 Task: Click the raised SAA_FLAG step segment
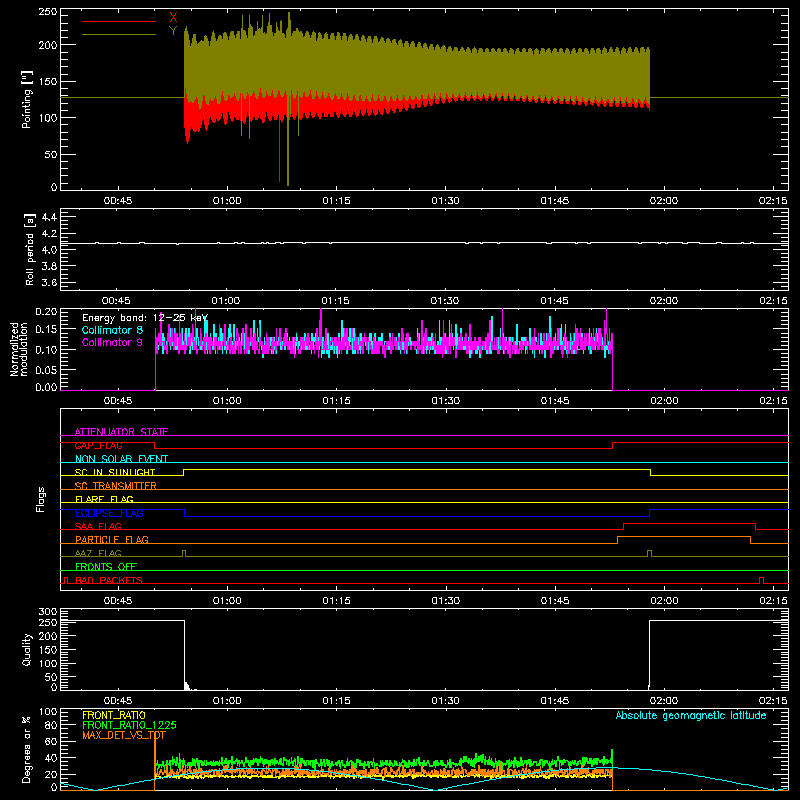689,523
